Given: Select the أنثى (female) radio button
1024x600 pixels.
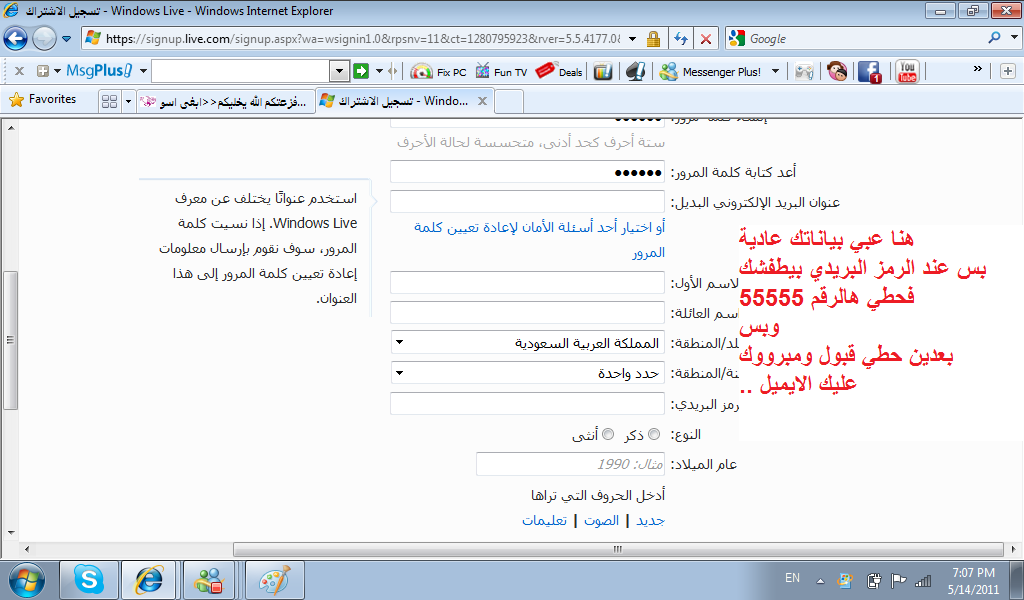Looking at the screenshot, I should tap(608, 434).
